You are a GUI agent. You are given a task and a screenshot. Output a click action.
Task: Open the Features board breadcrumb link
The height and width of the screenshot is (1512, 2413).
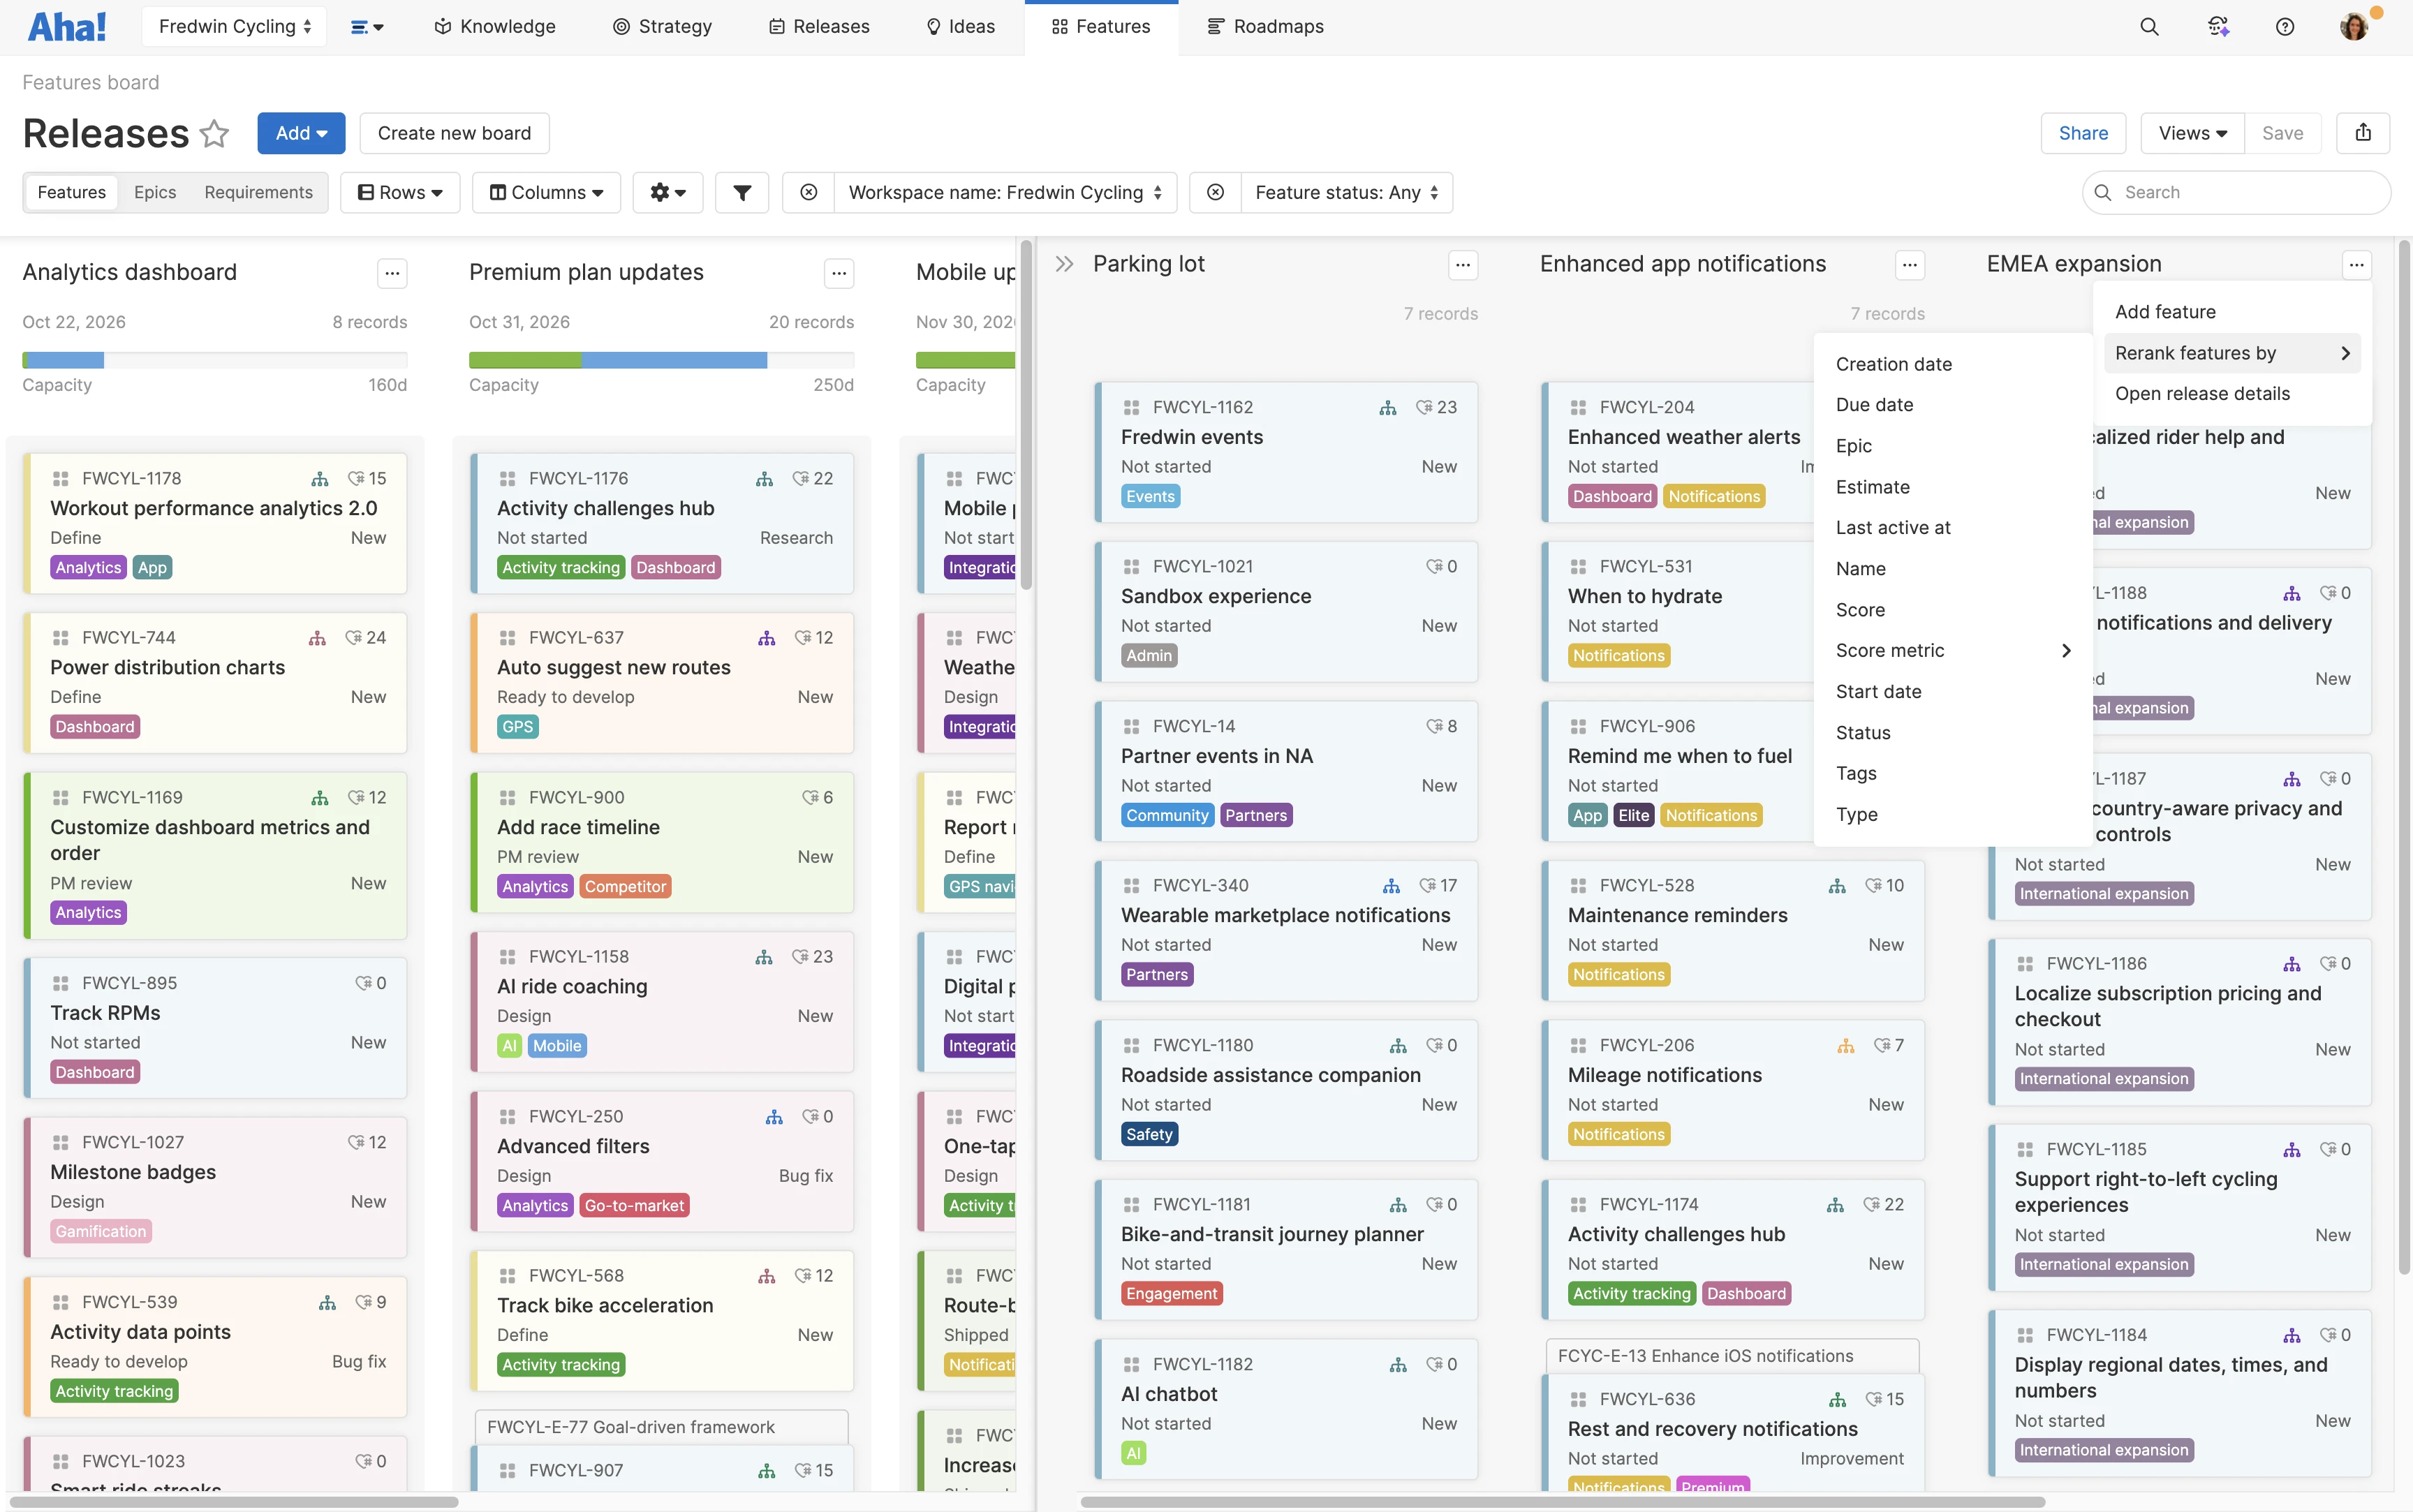(x=91, y=82)
